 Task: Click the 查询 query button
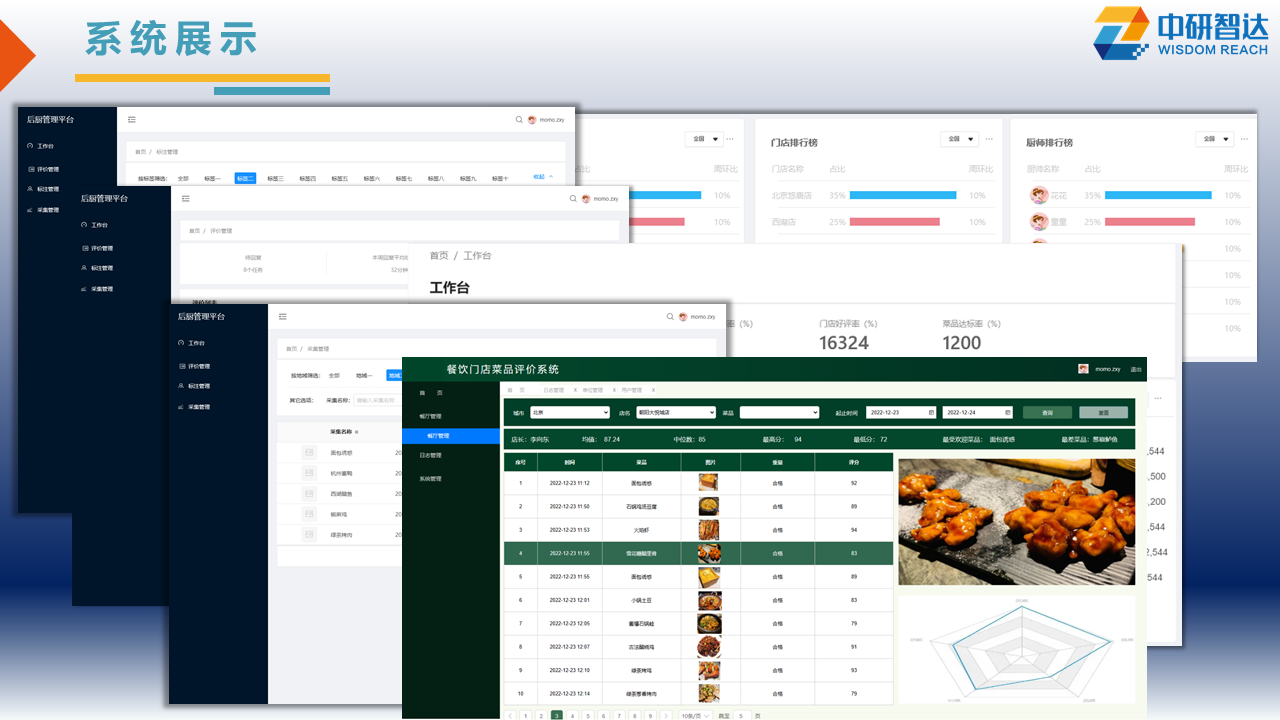pos(1046,412)
